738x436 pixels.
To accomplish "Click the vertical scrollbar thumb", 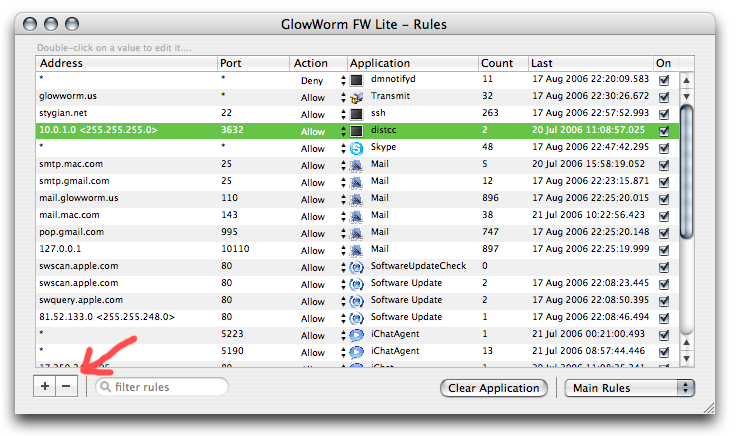I will [x=687, y=171].
